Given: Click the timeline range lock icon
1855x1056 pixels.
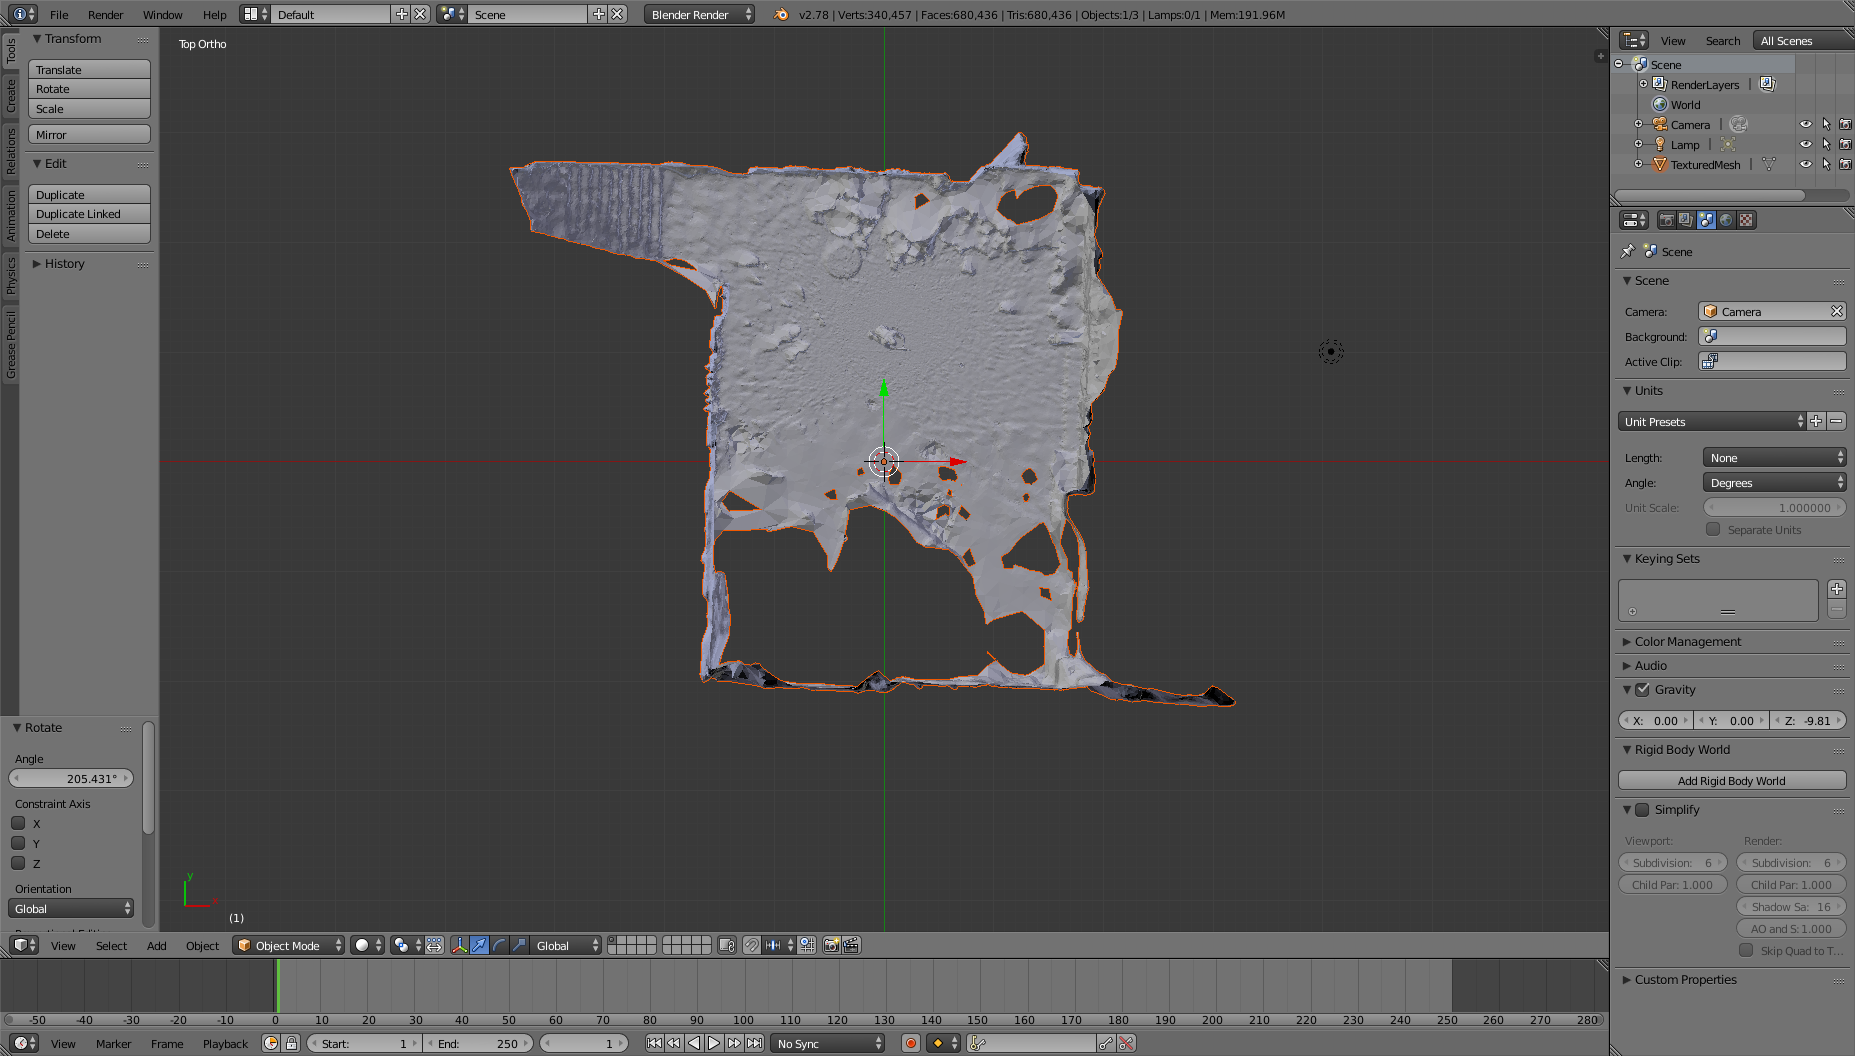Looking at the screenshot, I should [x=291, y=1043].
